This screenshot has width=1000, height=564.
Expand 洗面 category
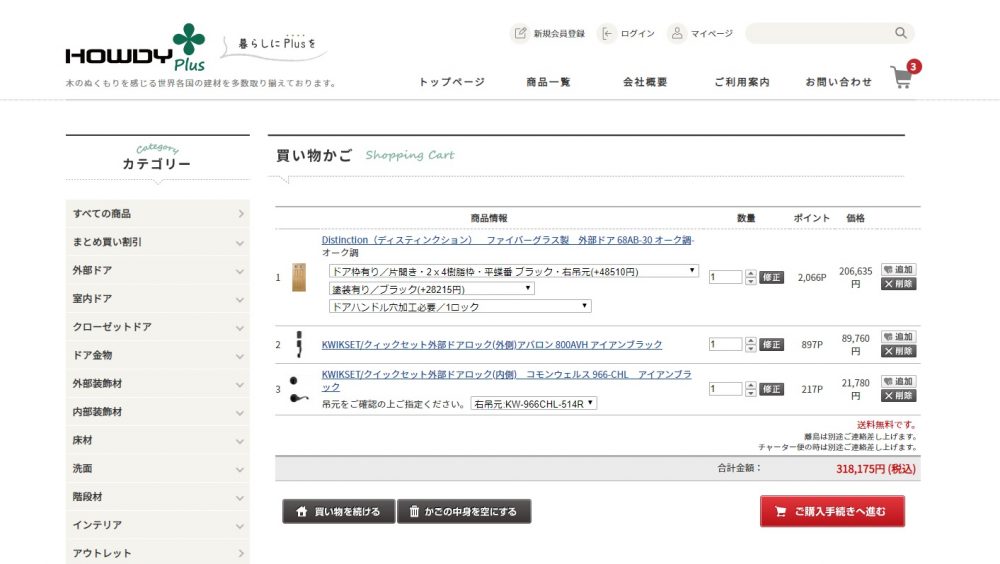point(158,468)
